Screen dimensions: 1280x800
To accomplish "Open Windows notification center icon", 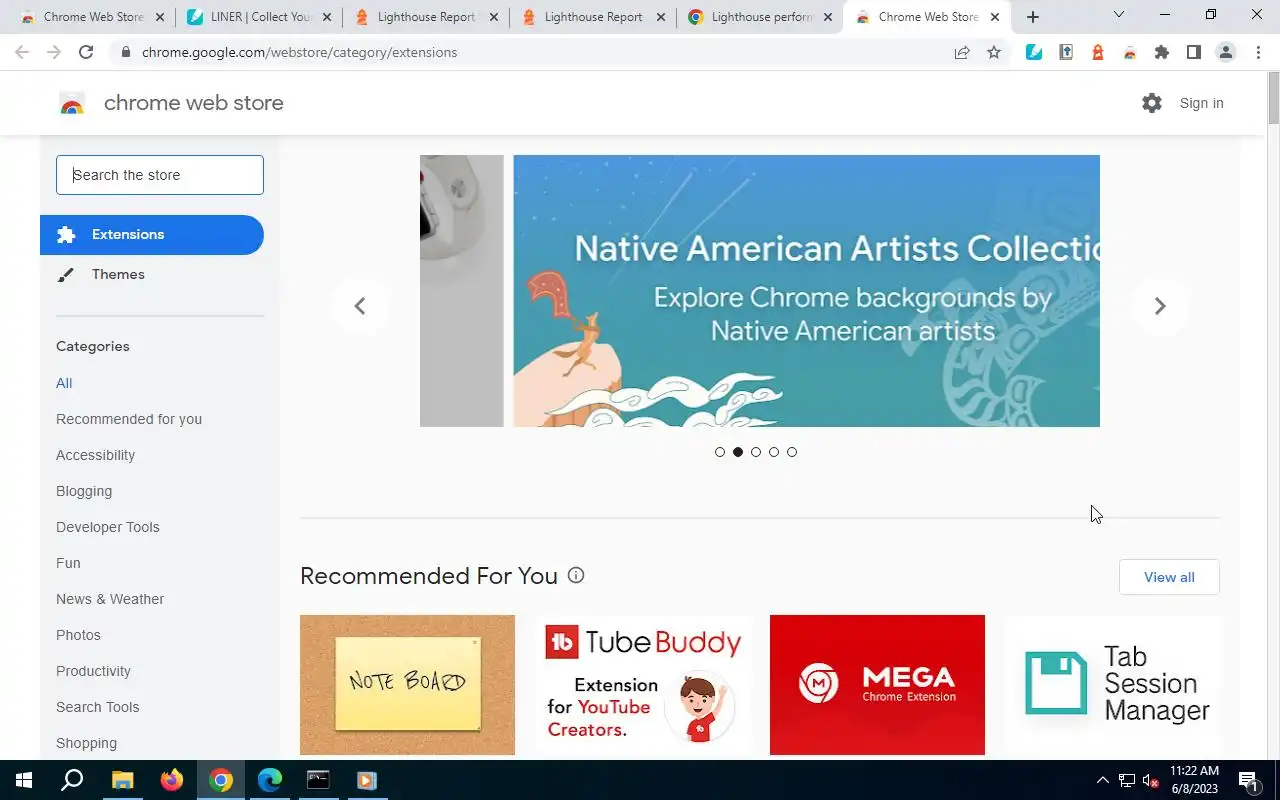I will [x=1248, y=780].
